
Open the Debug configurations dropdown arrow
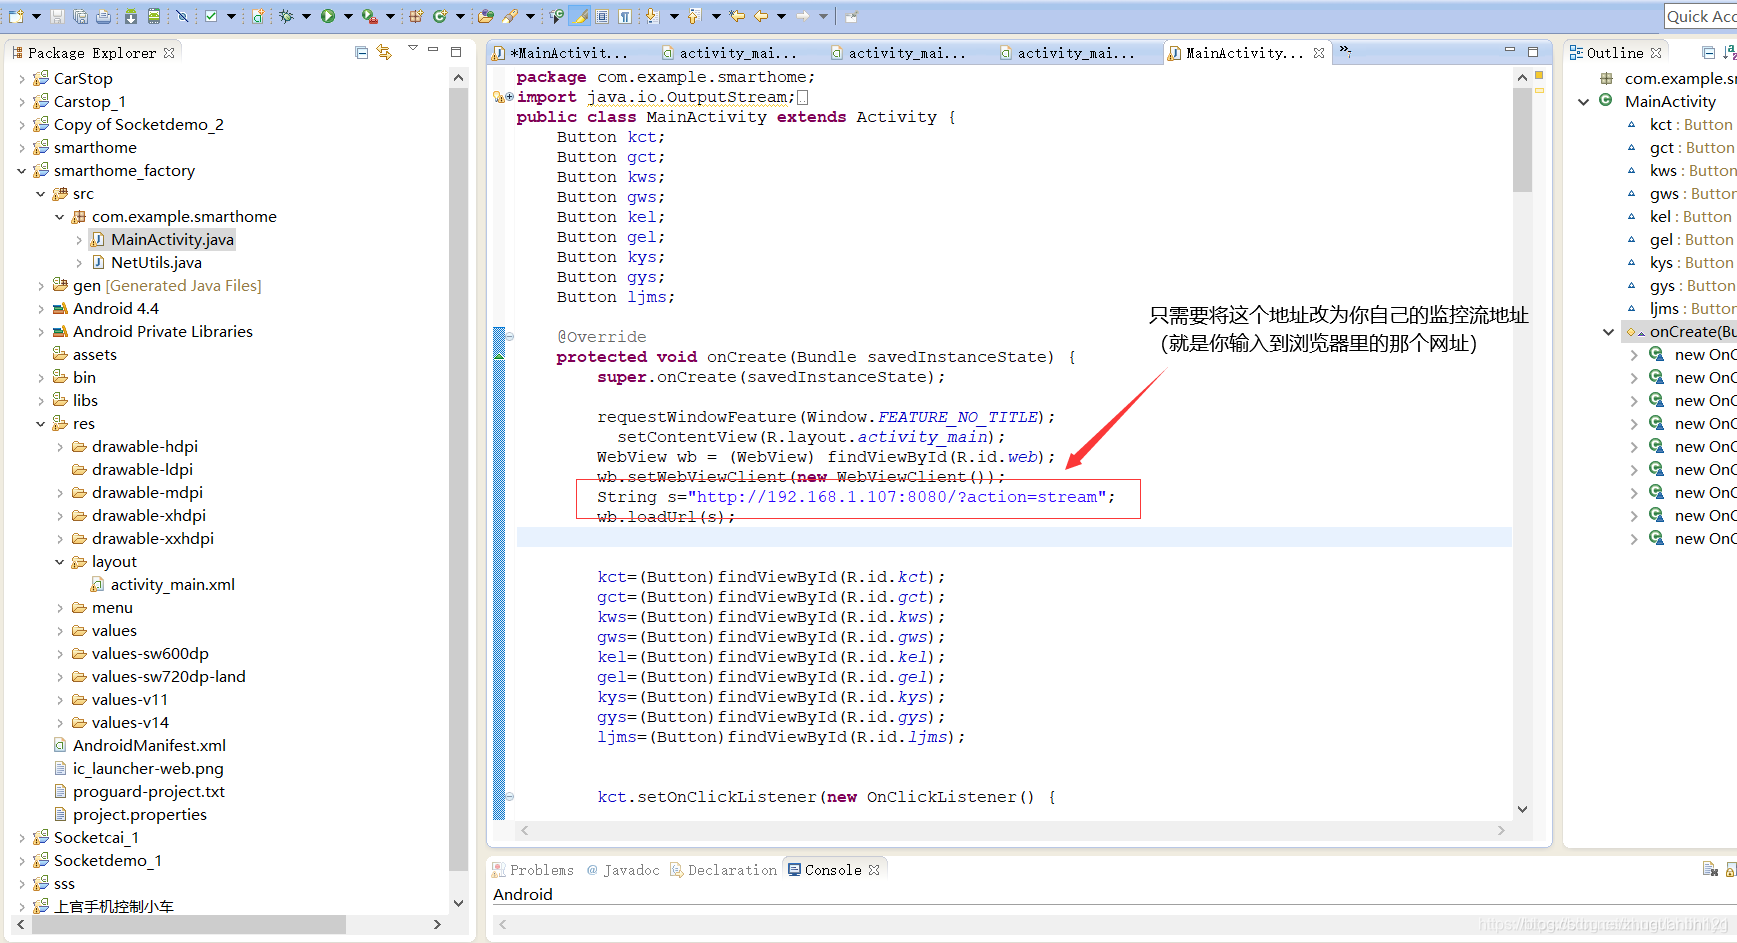coord(306,16)
